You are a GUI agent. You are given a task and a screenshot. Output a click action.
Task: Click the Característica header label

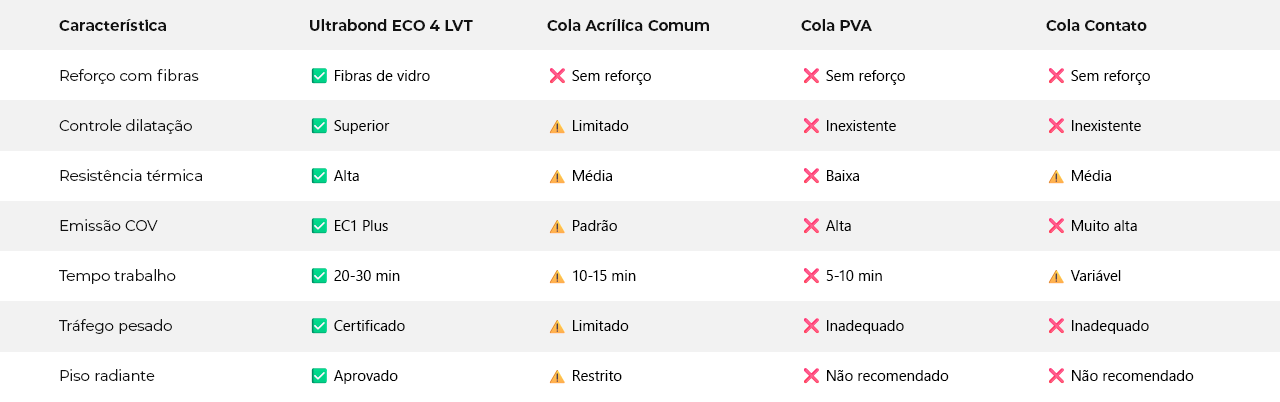point(113,26)
